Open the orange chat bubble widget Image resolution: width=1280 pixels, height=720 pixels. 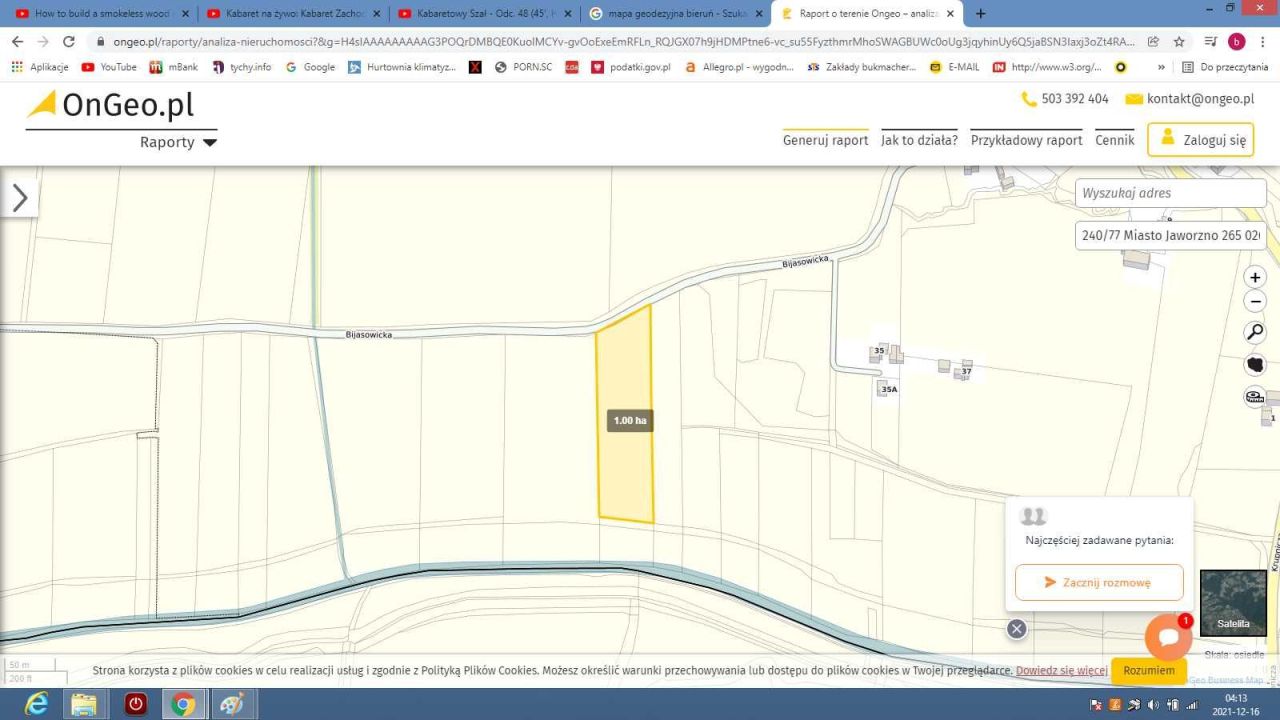click(x=1167, y=637)
